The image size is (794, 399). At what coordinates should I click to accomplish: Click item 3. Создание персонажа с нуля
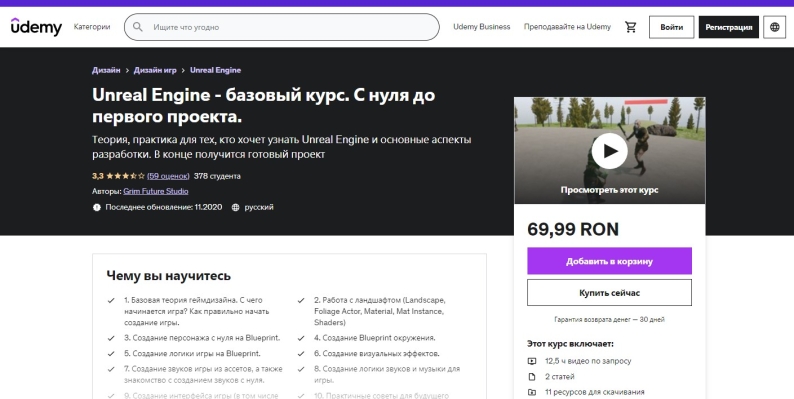point(202,338)
